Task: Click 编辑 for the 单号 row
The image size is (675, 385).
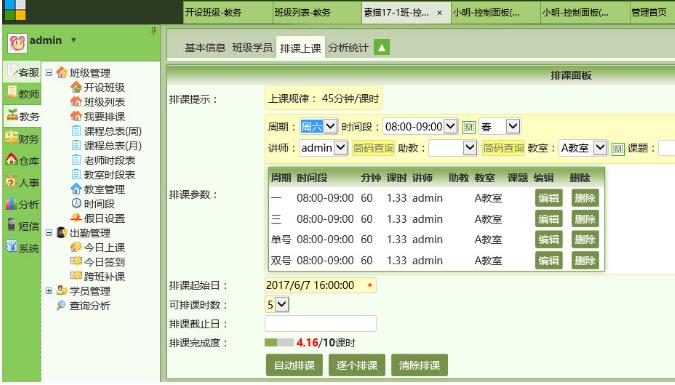Action: [549, 239]
